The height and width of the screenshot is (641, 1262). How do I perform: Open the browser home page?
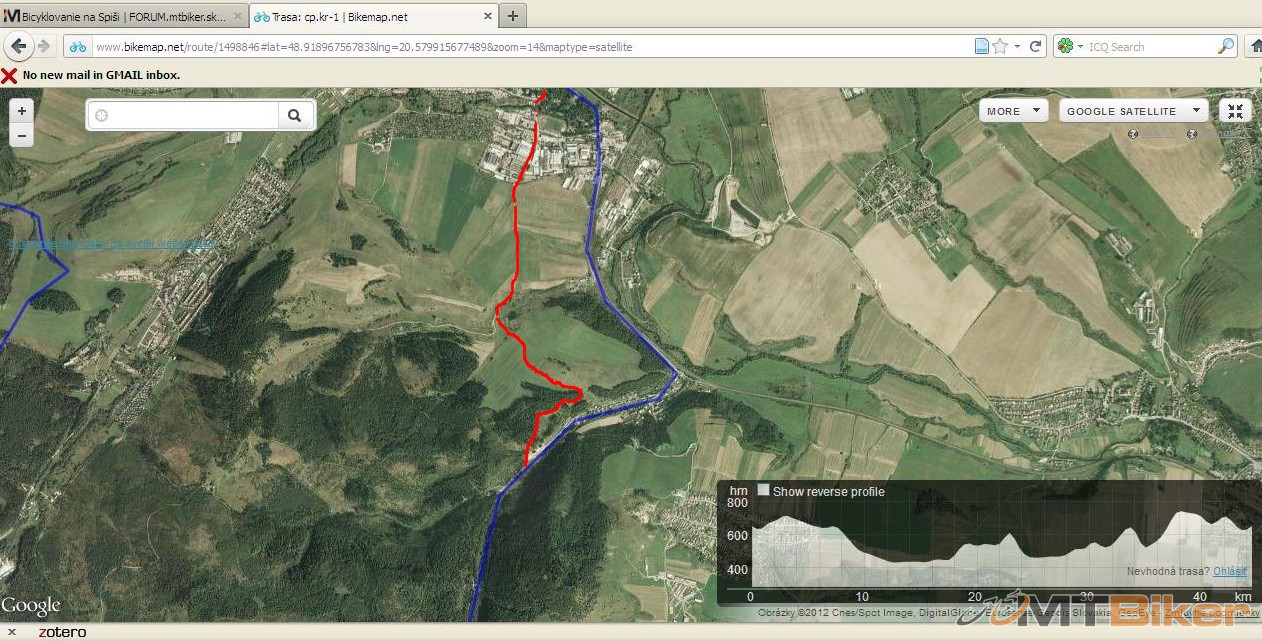coord(1253,46)
